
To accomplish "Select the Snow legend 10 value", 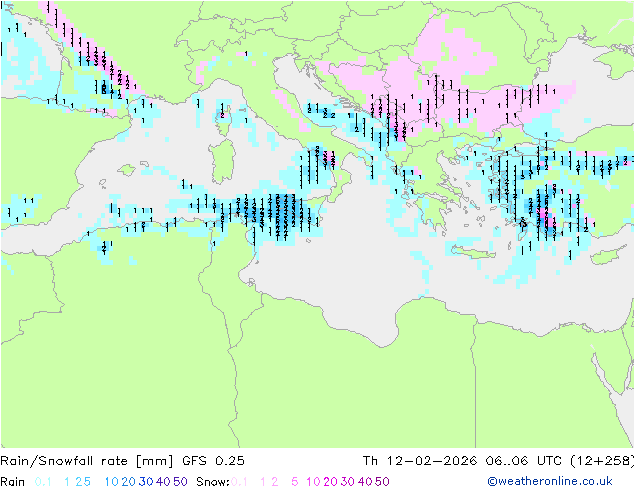I will click(x=313, y=482).
